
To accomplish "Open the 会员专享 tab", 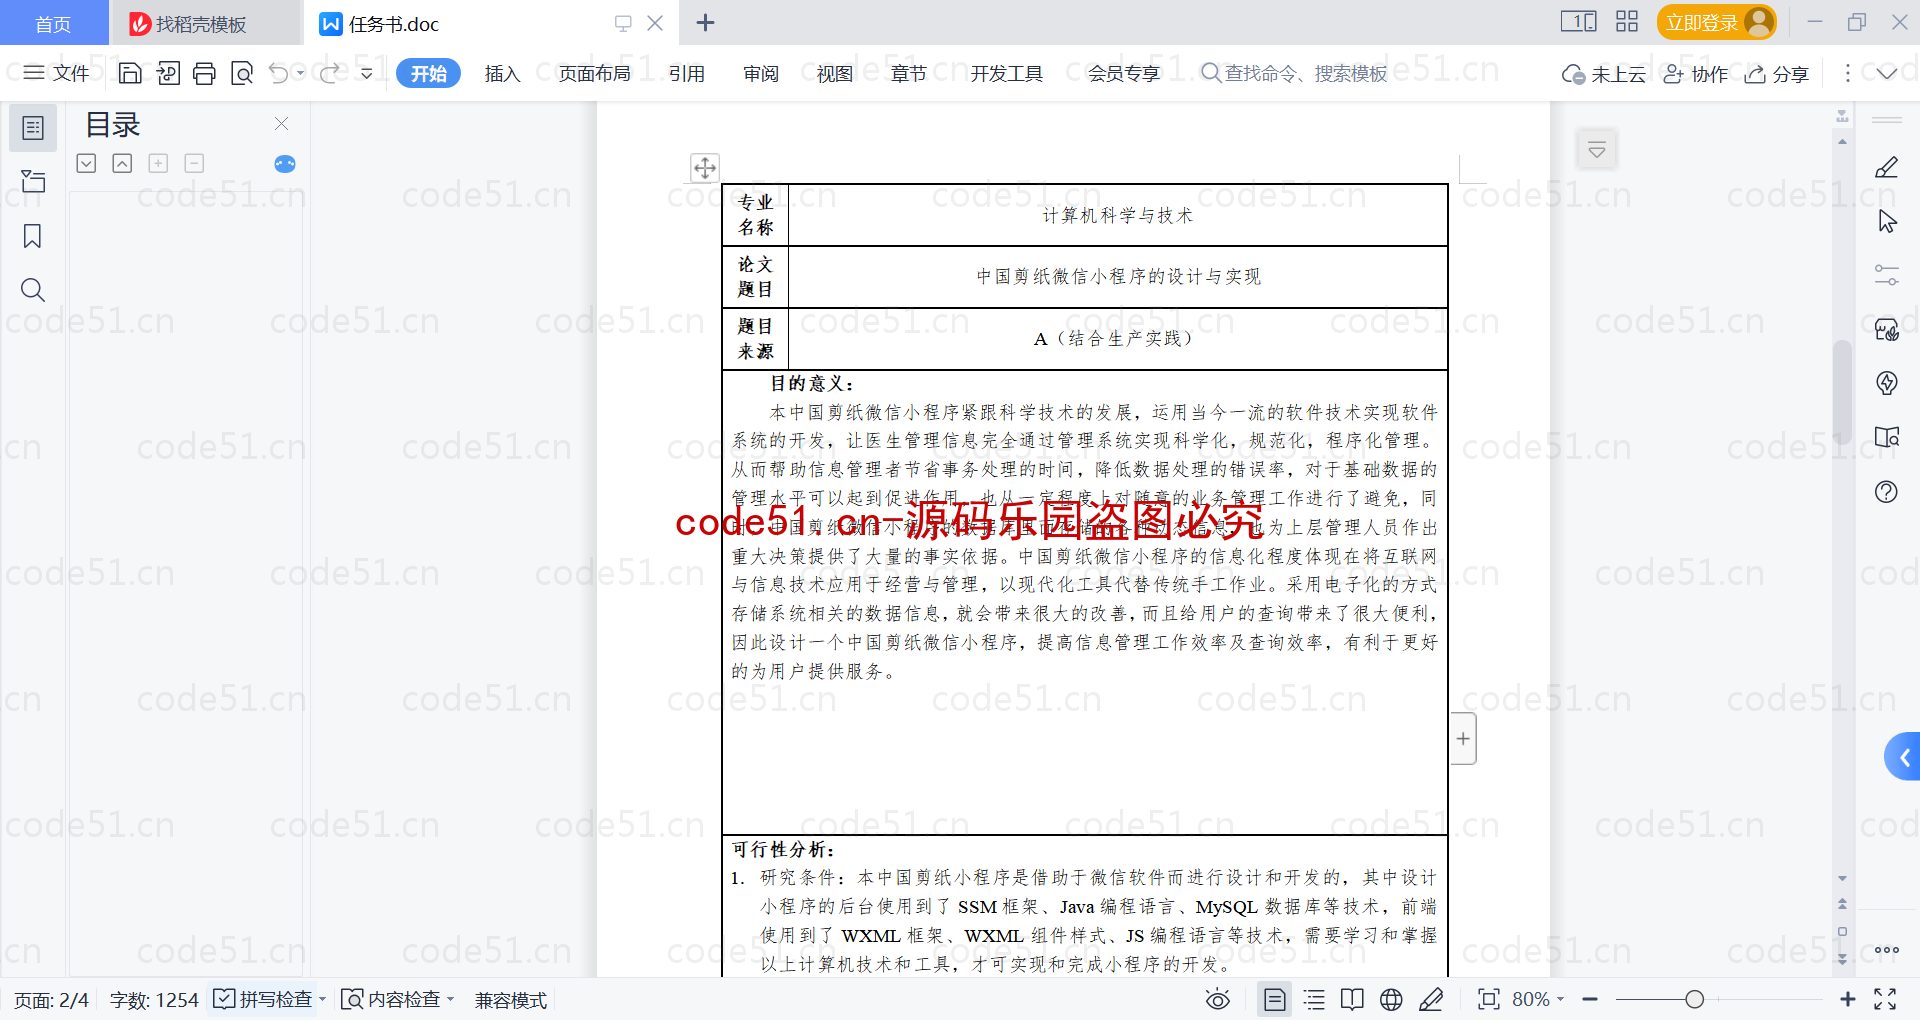I will pos(1123,73).
